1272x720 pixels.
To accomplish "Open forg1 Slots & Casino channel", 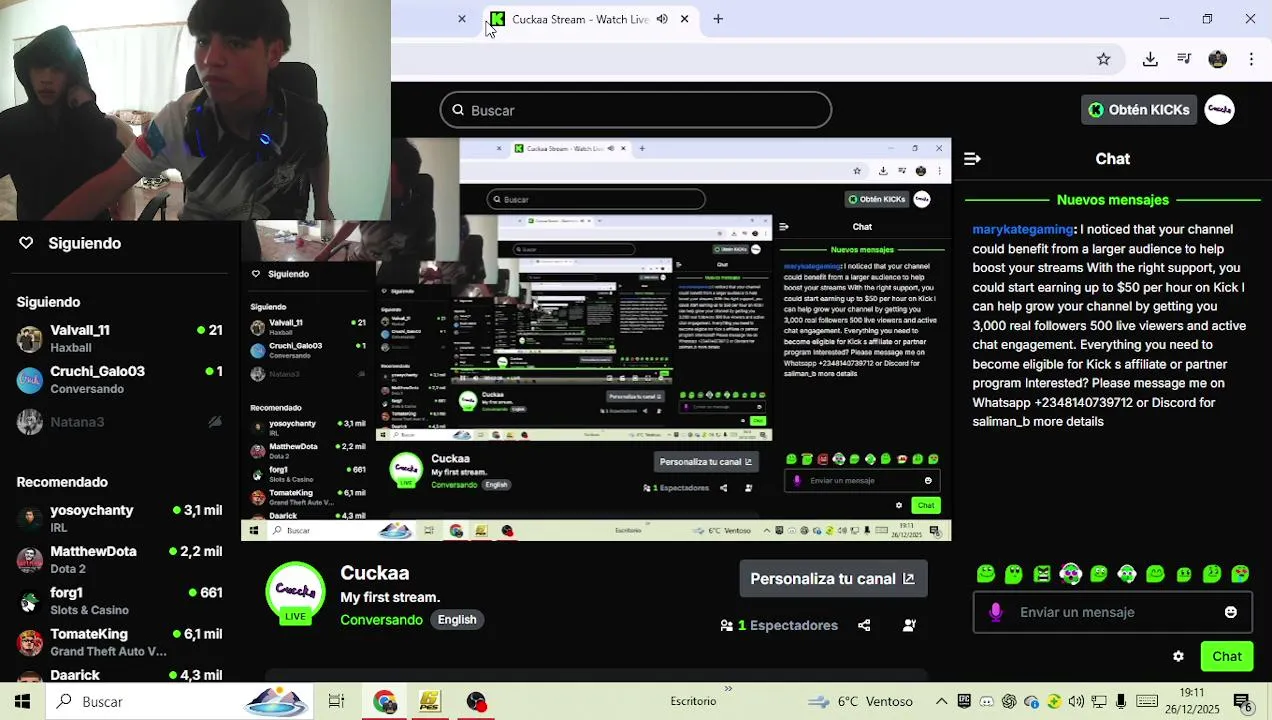I will tap(120, 601).
